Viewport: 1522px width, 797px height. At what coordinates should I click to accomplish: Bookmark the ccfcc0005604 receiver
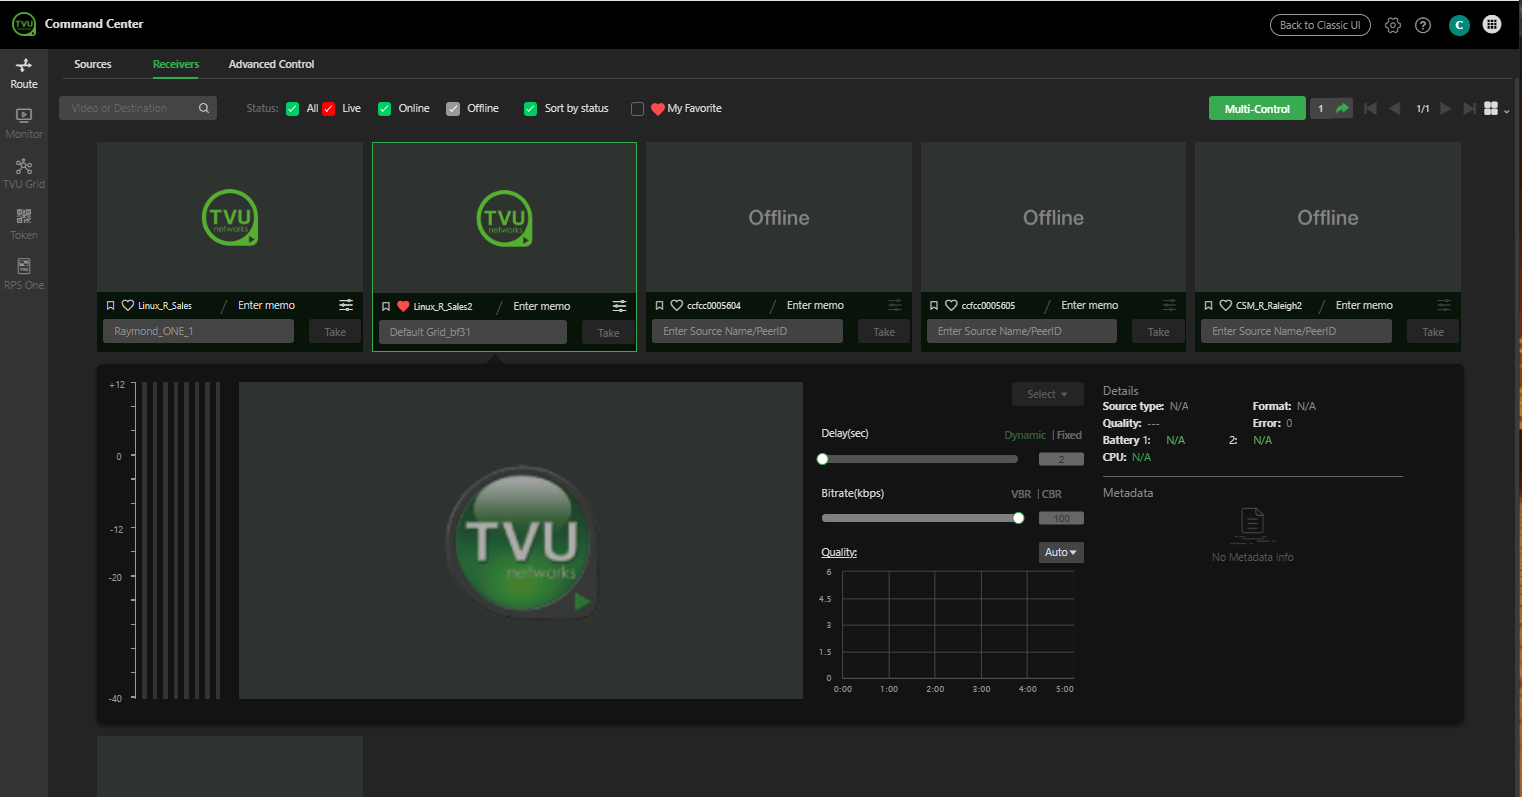[x=660, y=305]
